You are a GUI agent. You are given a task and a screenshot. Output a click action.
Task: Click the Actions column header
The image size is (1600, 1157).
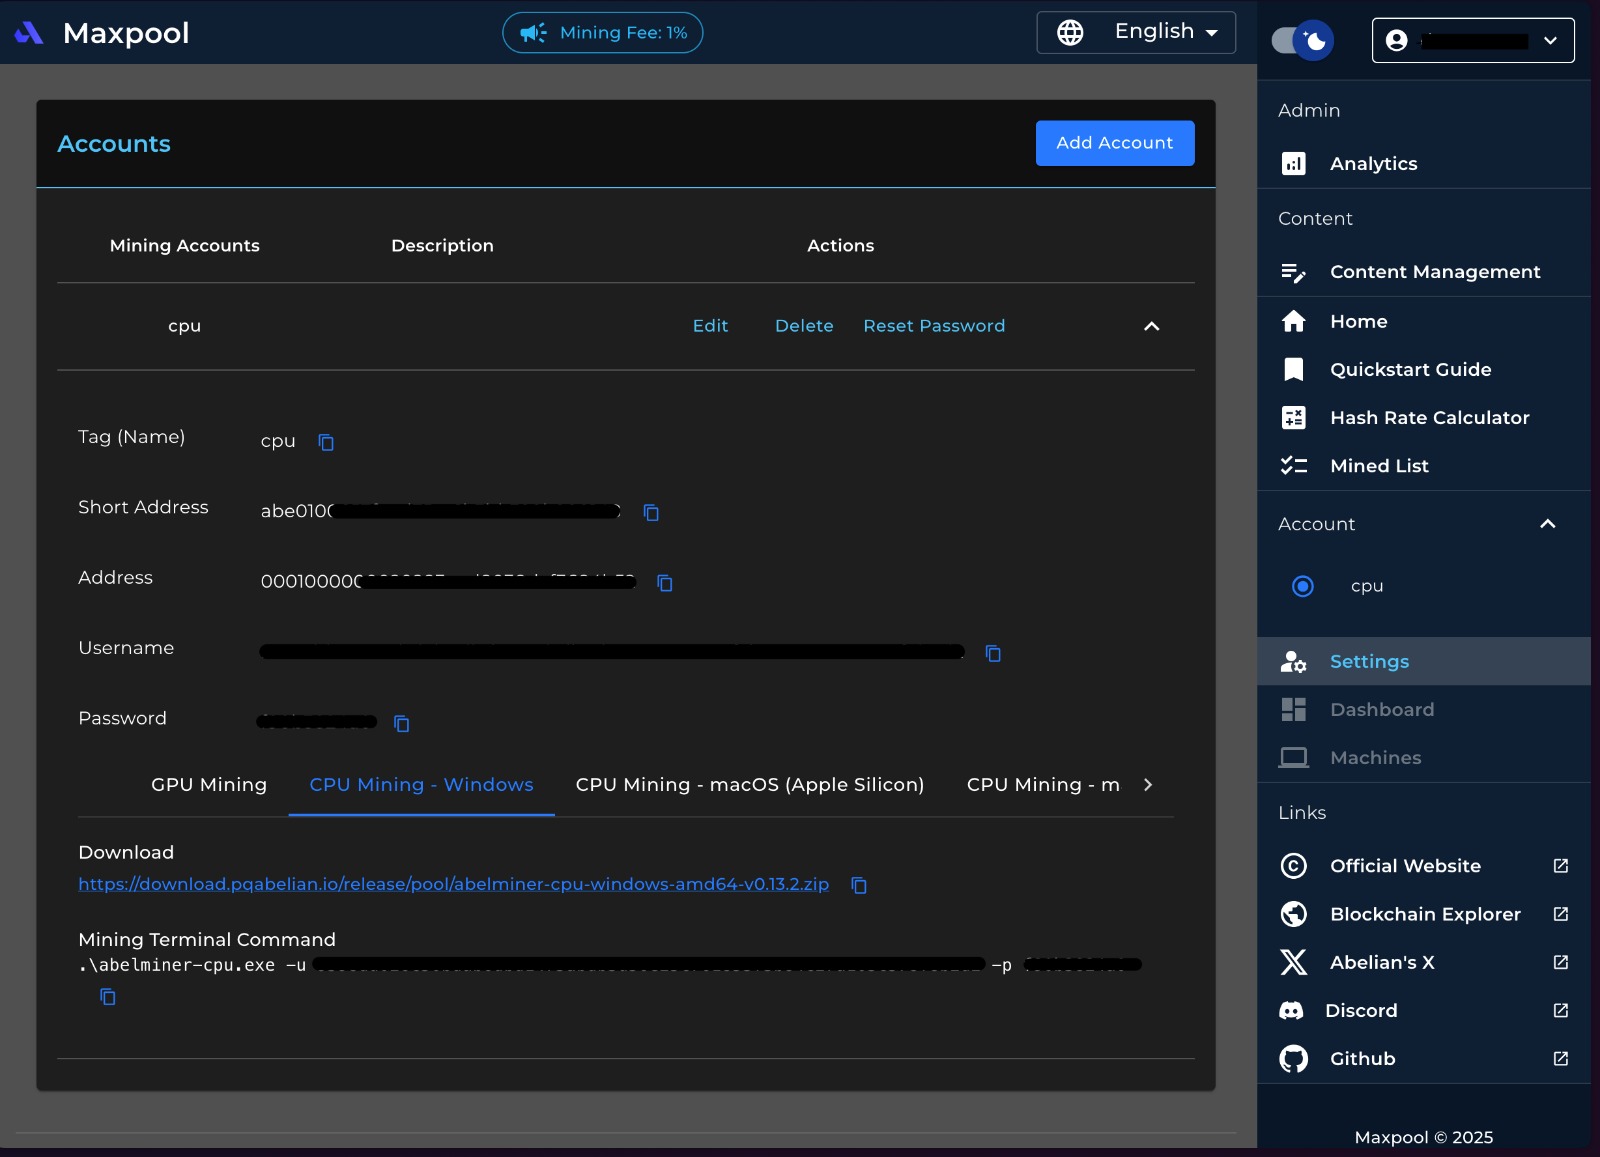coord(841,246)
